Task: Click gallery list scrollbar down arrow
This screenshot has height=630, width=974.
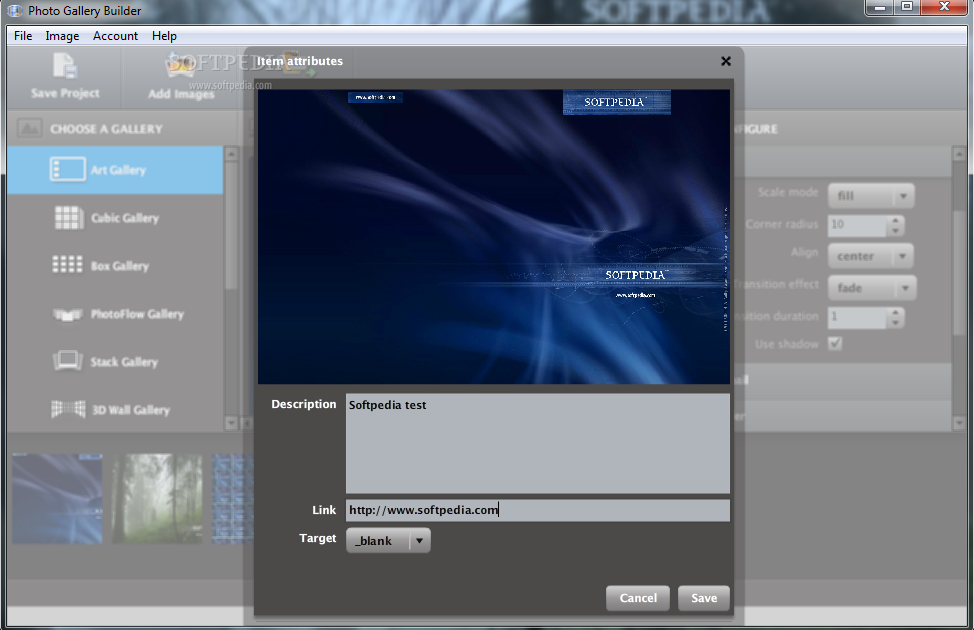Action: pos(231,423)
